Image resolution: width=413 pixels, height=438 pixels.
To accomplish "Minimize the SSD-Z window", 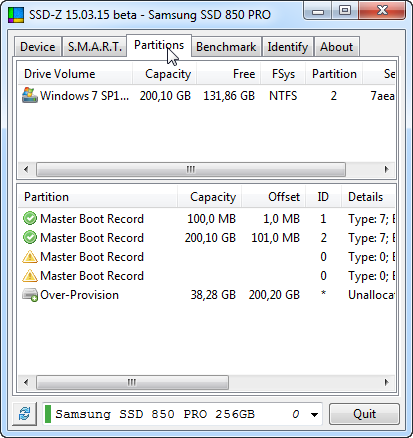I will click(318, 11).
